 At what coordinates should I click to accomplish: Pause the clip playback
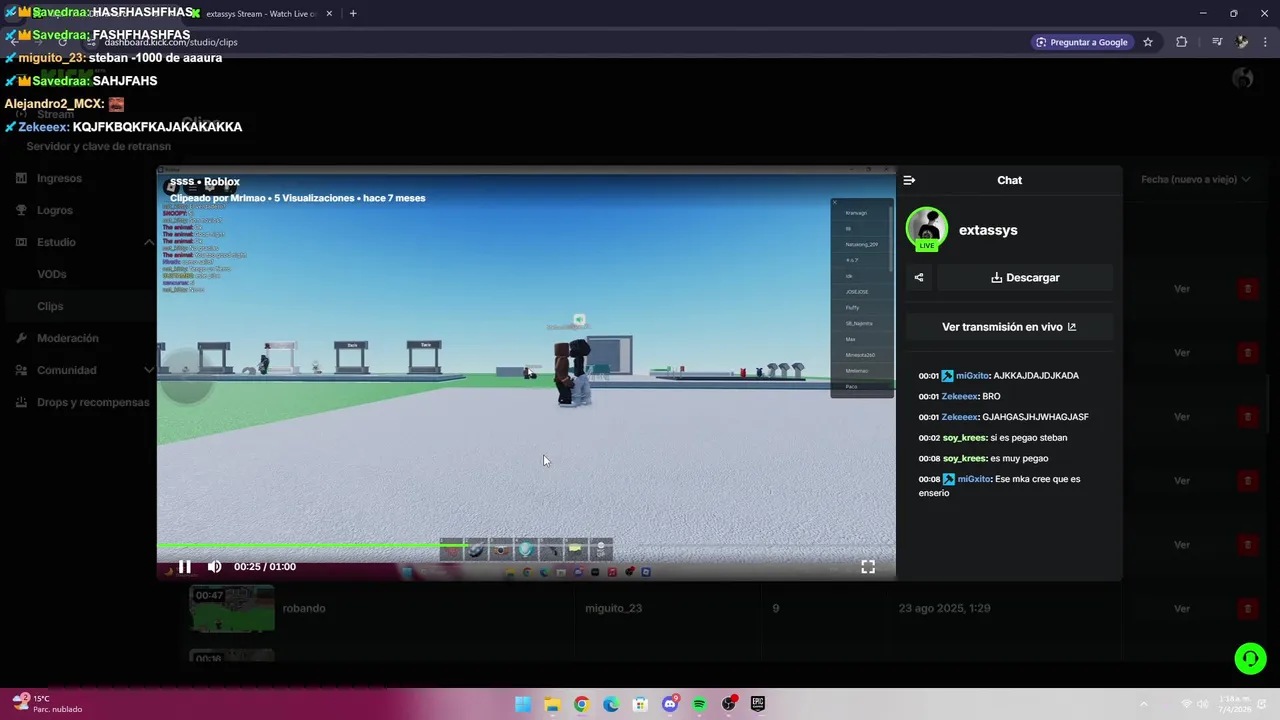pos(184,567)
